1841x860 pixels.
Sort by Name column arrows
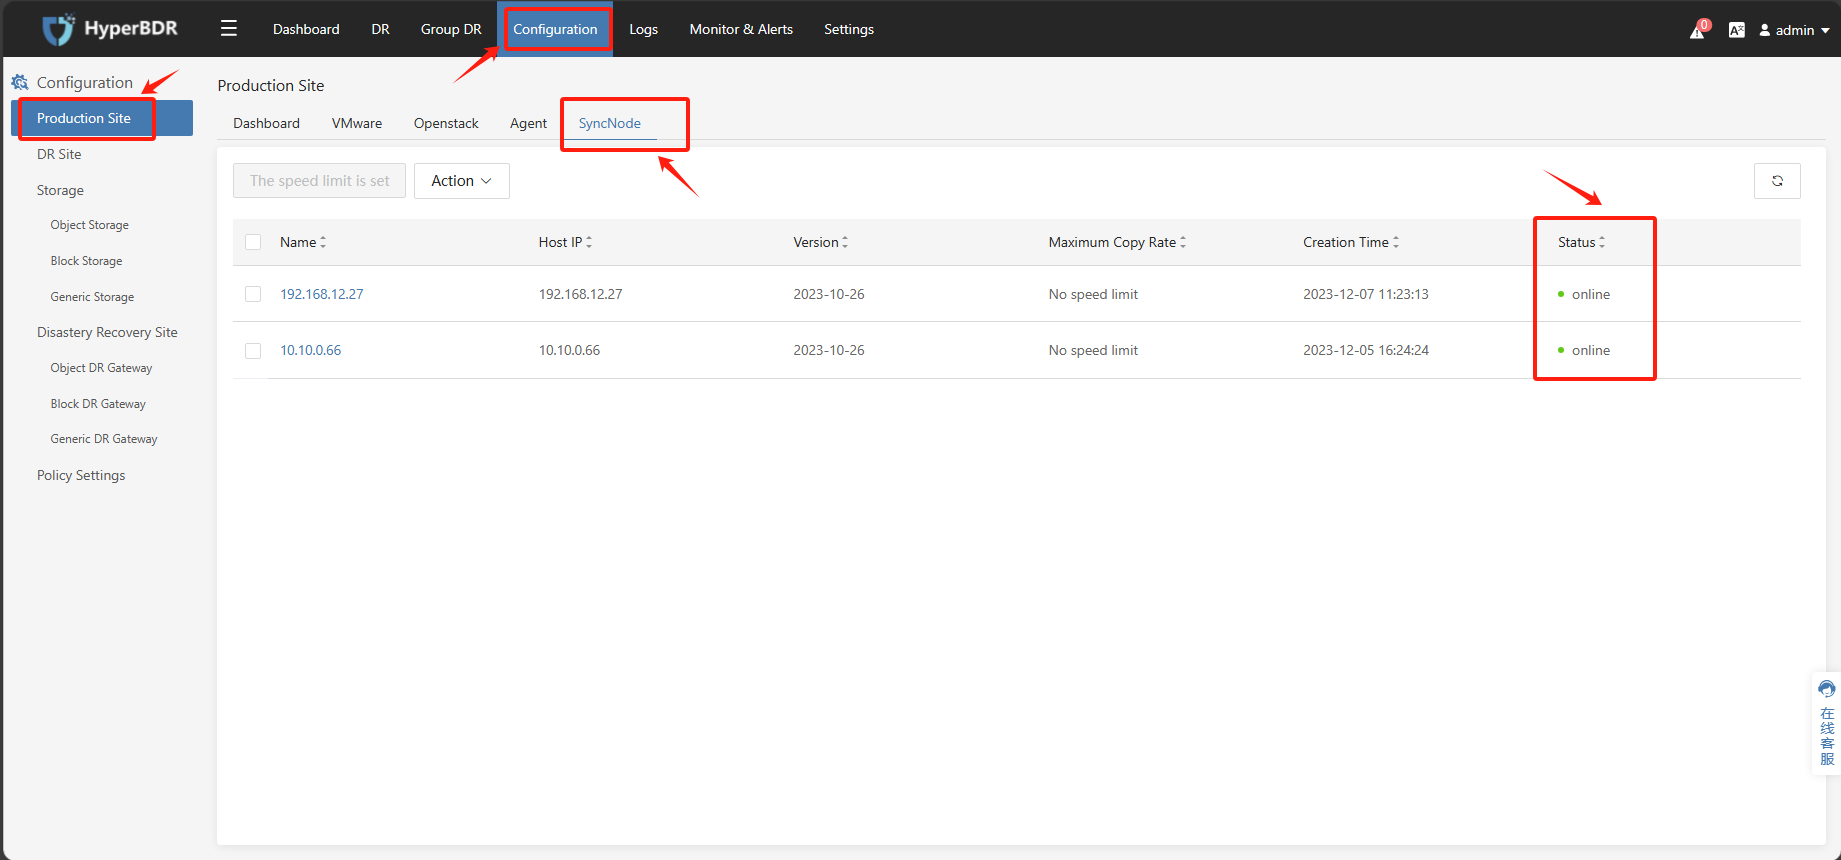[323, 242]
